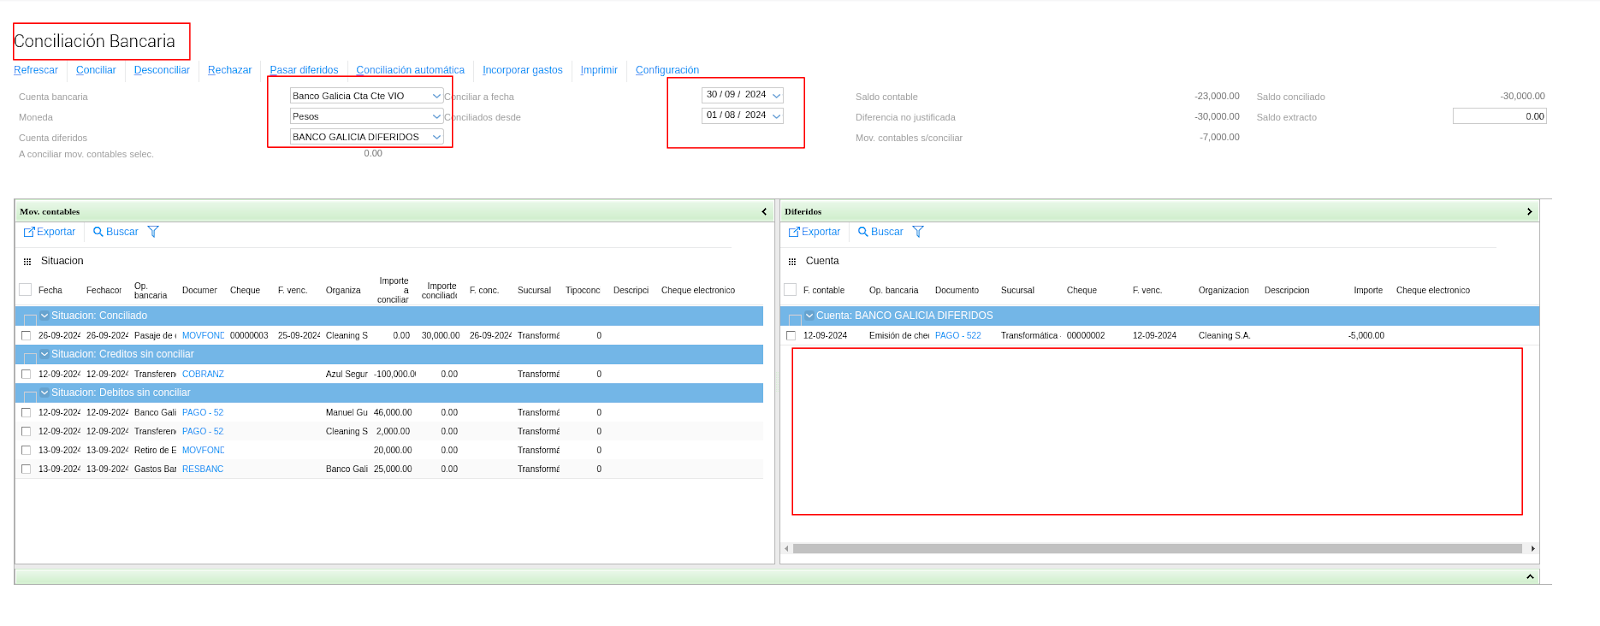Image resolution: width=1600 pixels, height=626 pixels.
Task: Click the Saldo extracto input field
Action: (1499, 117)
